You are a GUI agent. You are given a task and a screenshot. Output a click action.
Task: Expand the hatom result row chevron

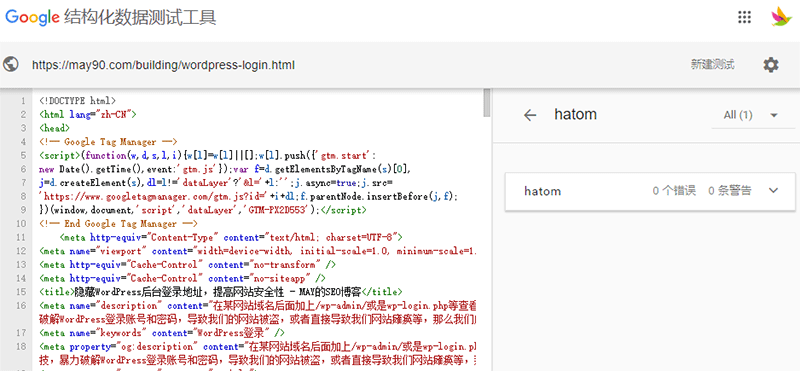773,191
